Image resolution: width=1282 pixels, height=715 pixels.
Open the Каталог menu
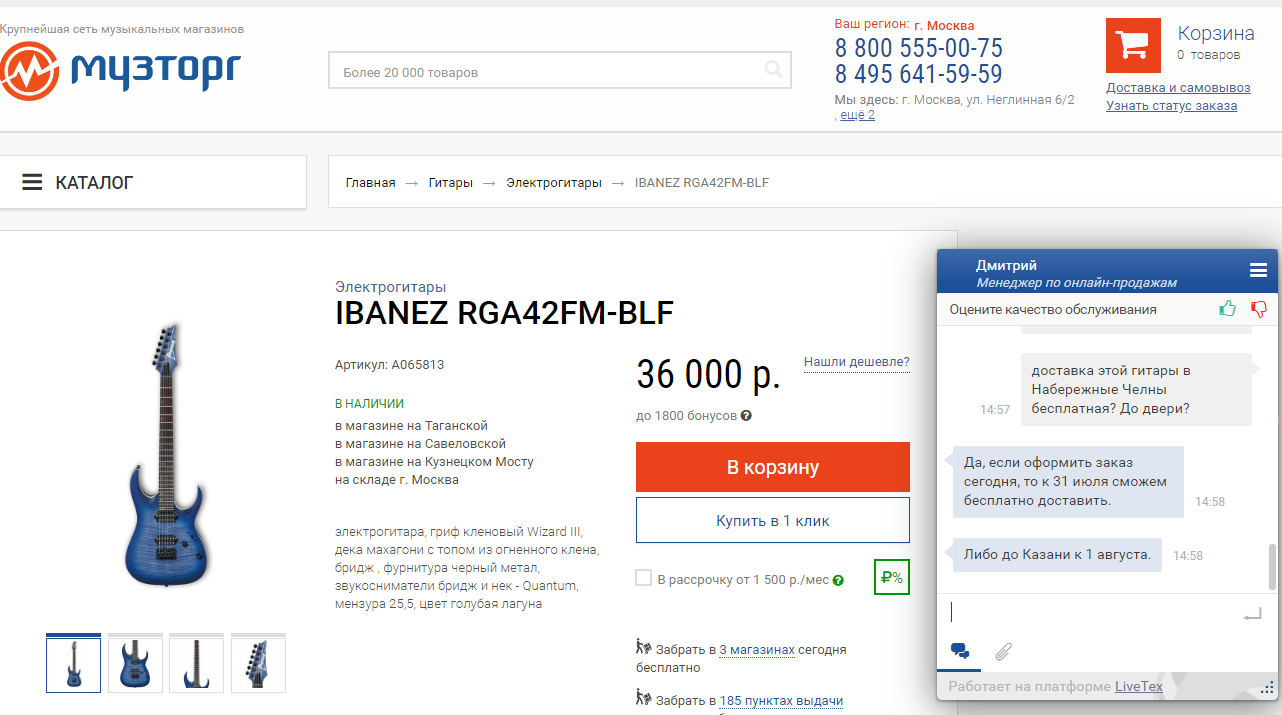pos(153,183)
